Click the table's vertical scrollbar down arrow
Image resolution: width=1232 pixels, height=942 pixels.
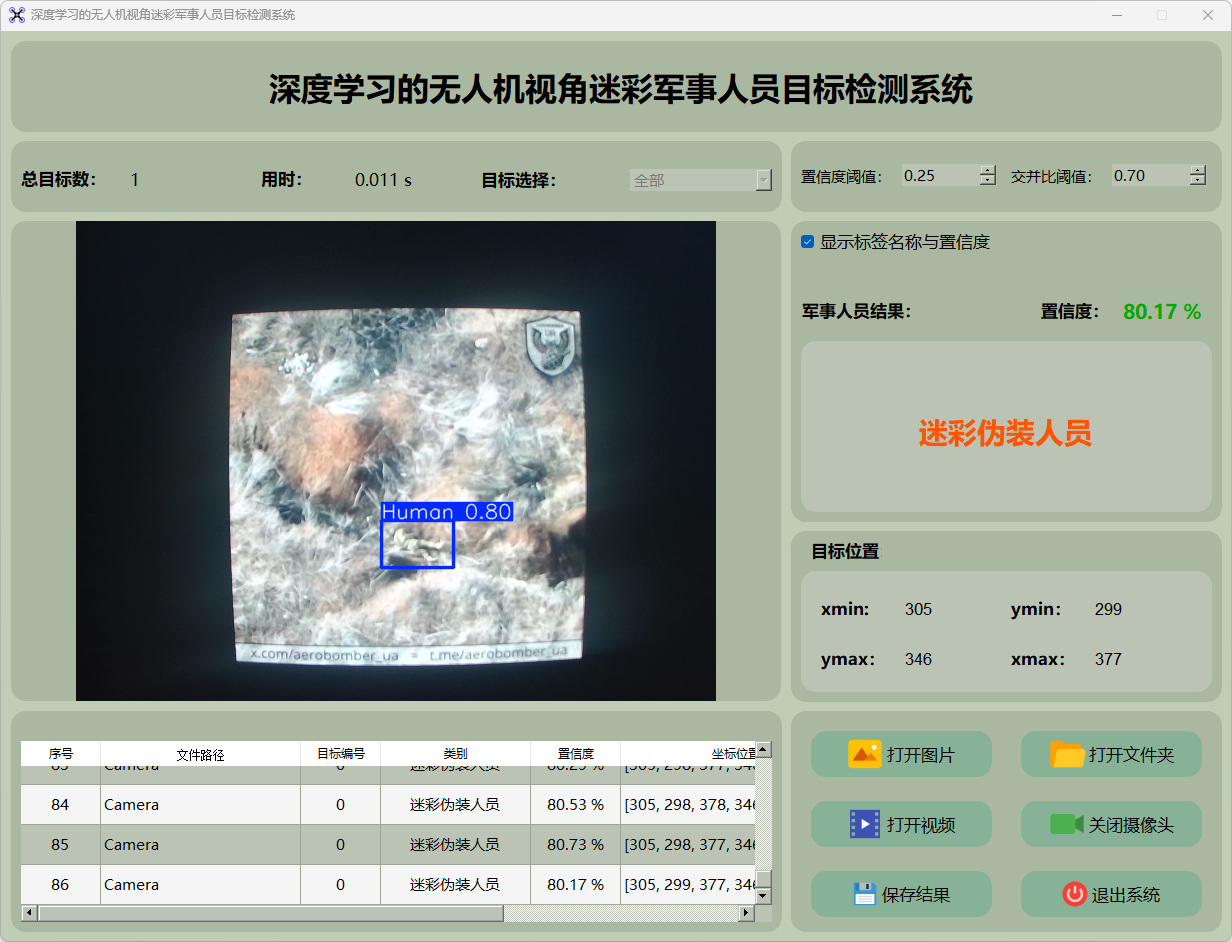[x=763, y=896]
